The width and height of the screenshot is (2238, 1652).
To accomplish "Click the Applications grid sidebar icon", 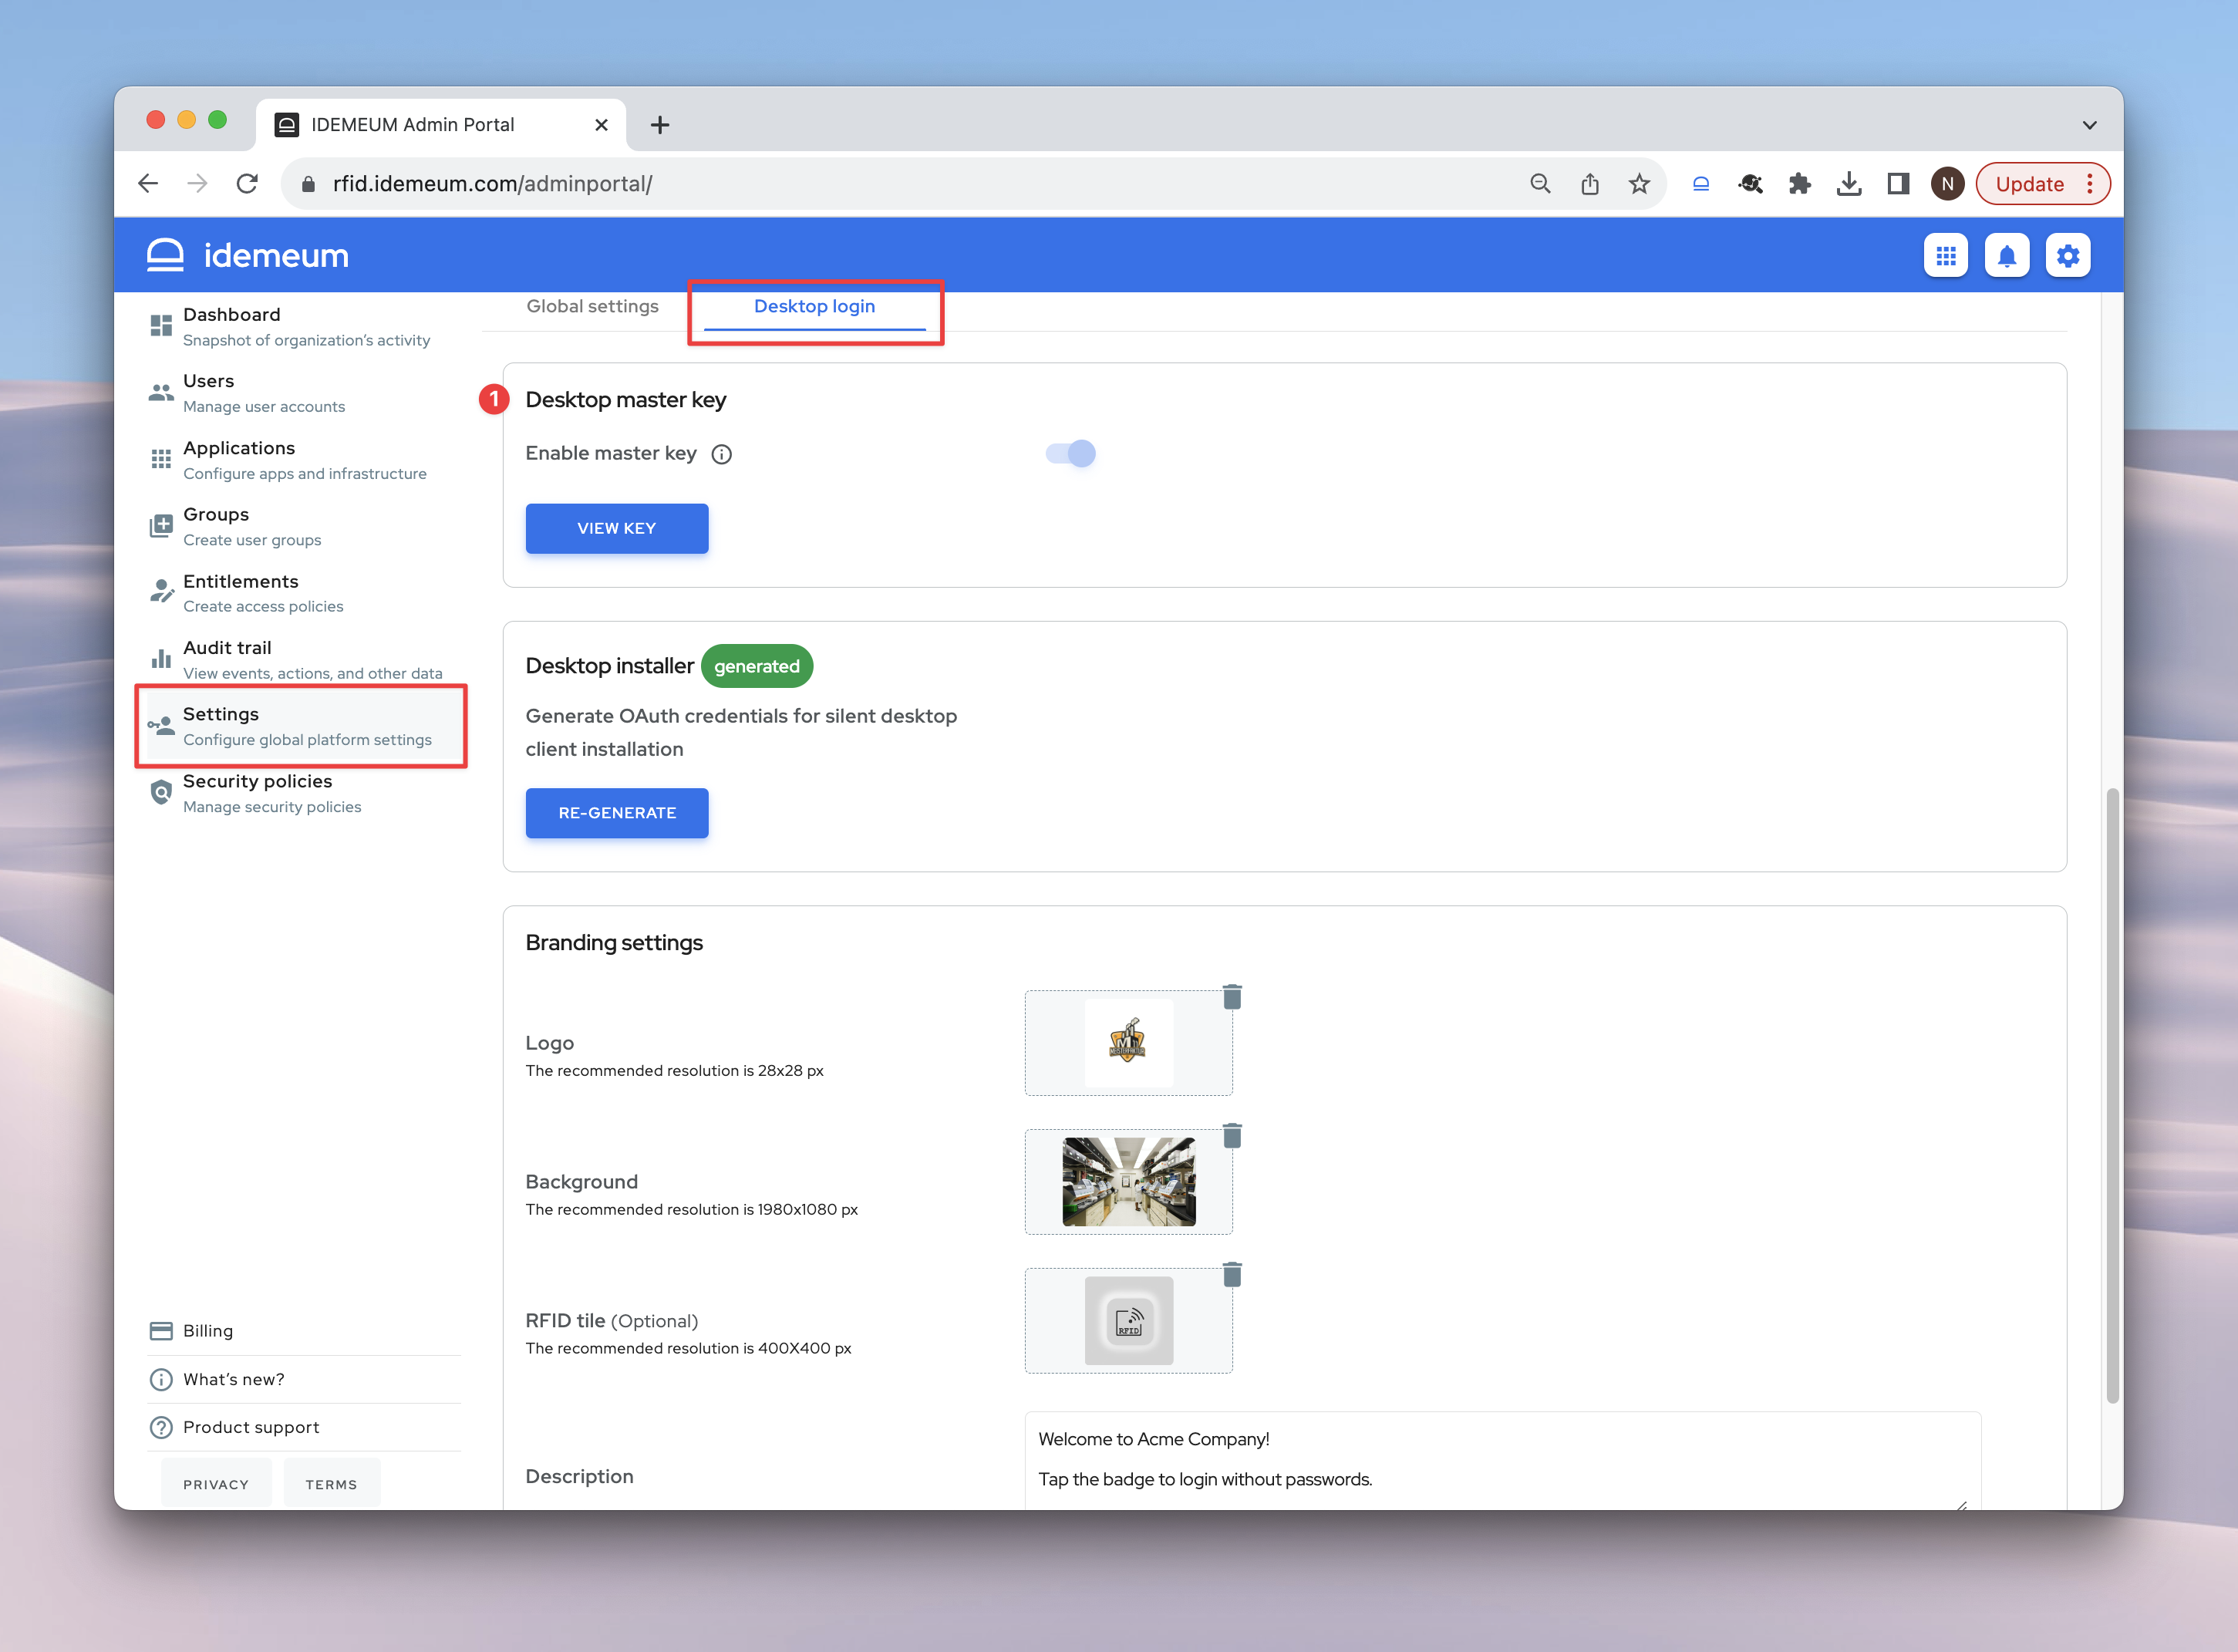I will [x=161, y=459].
